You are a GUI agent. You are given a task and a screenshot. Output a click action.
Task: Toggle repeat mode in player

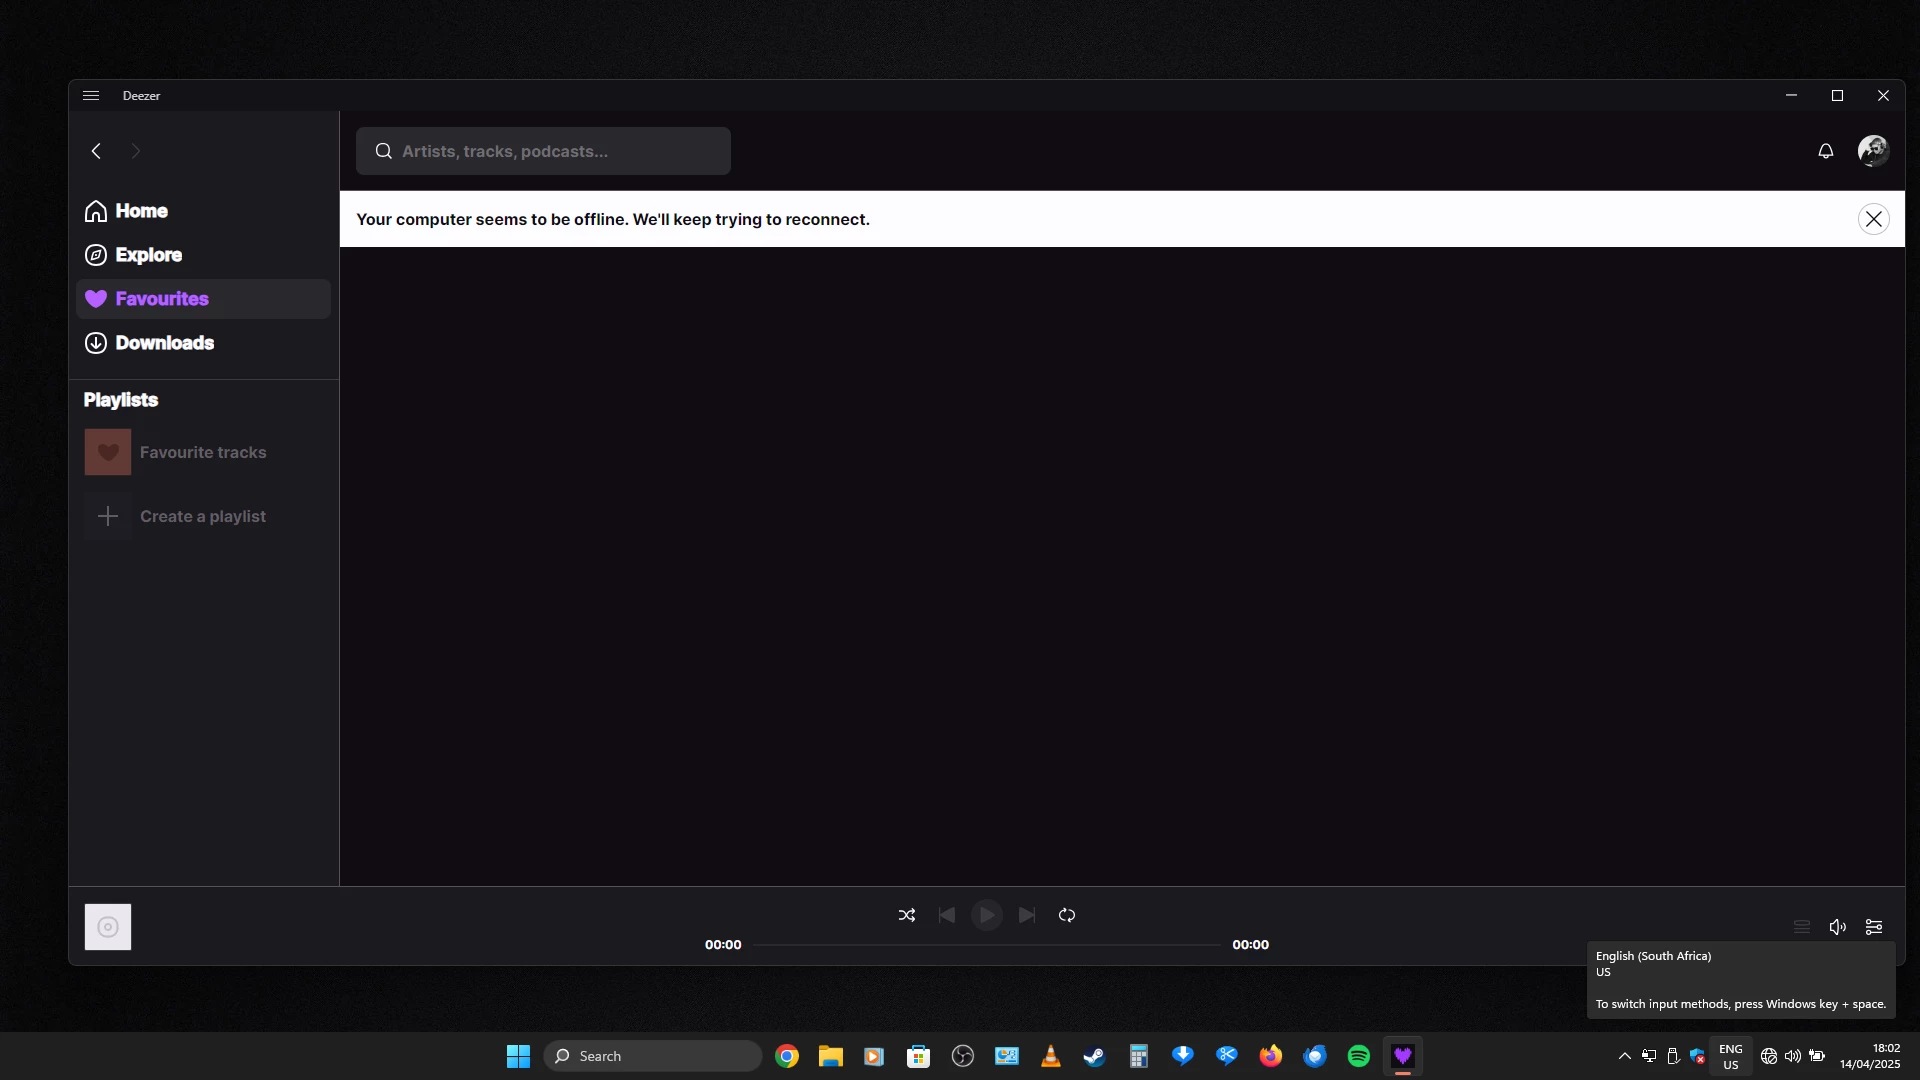(x=1067, y=915)
